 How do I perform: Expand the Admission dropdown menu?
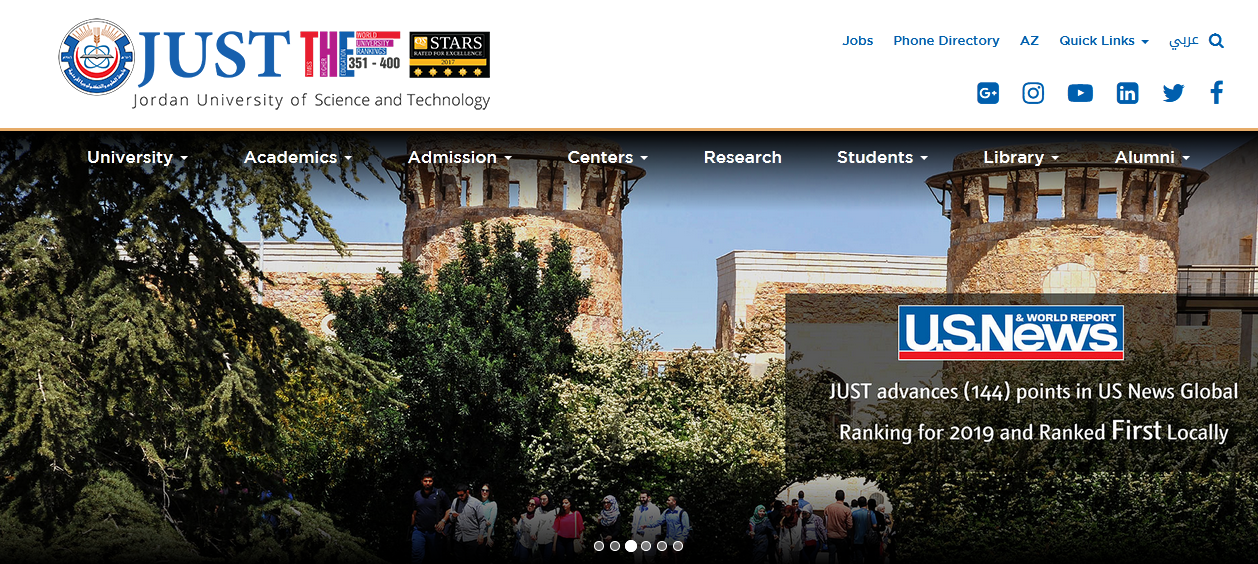(x=459, y=157)
